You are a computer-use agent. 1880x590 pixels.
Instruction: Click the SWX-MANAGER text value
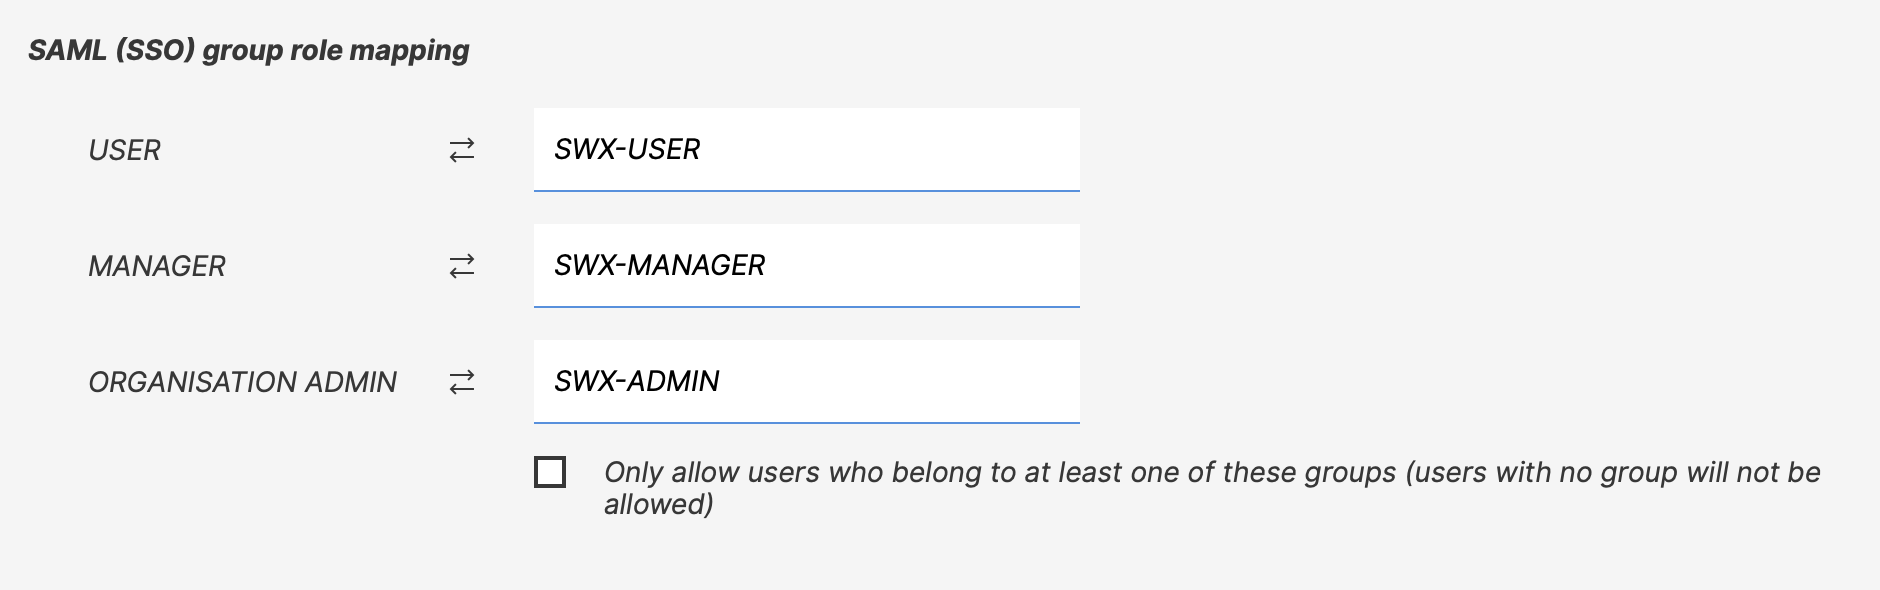tap(659, 266)
